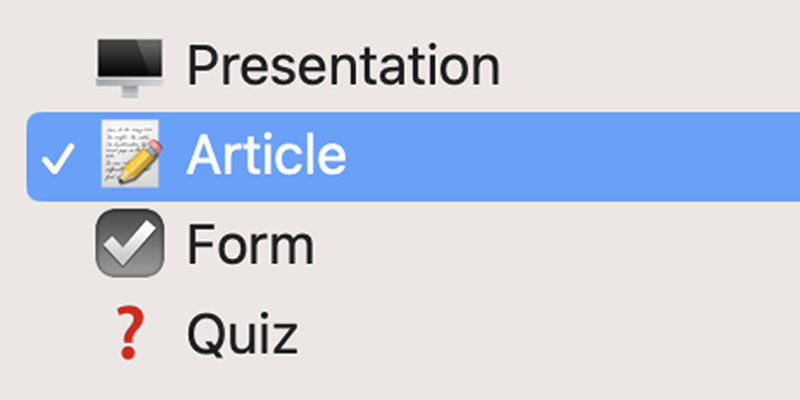The height and width of the screenshot is (400, 800).
Task: Click the white Article text label
Action: [x=266, y=156]
